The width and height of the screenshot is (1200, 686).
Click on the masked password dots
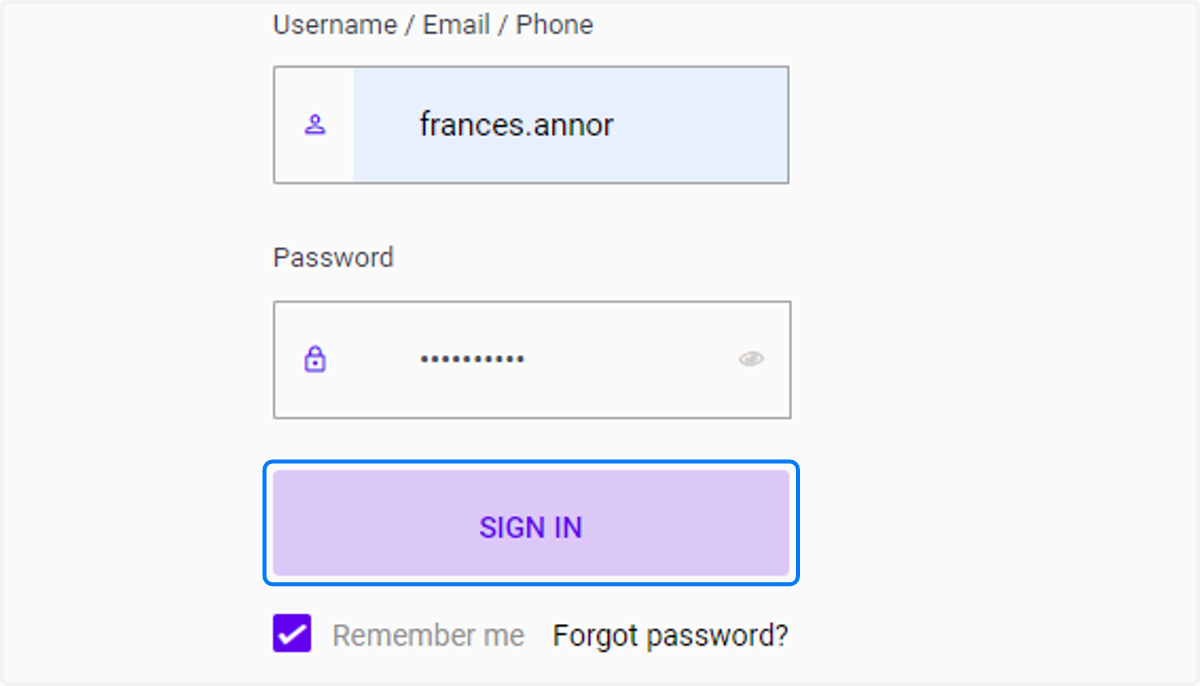(472, 359)
